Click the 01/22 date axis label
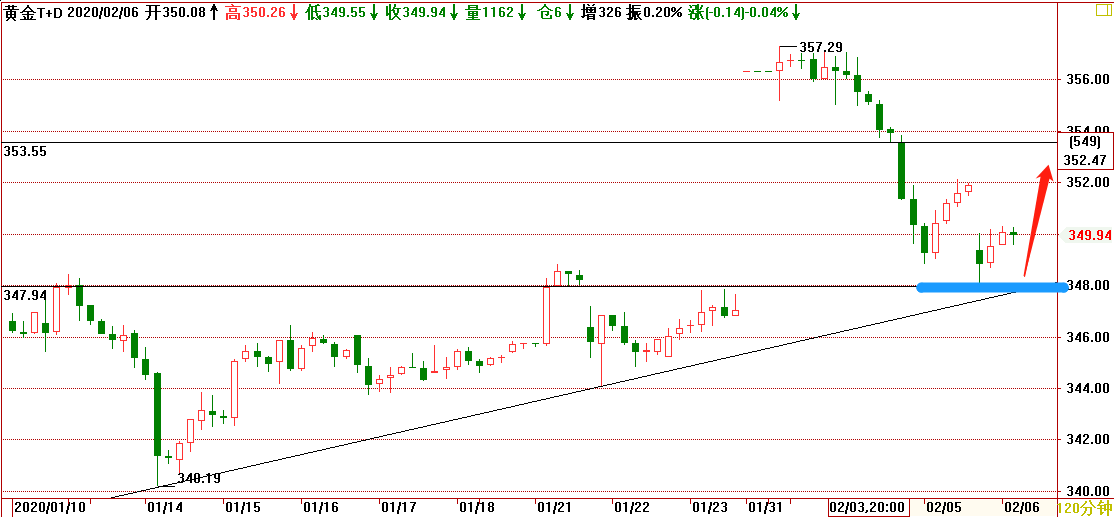Viewport: 1114px width, 517px height. click(632, 508)
